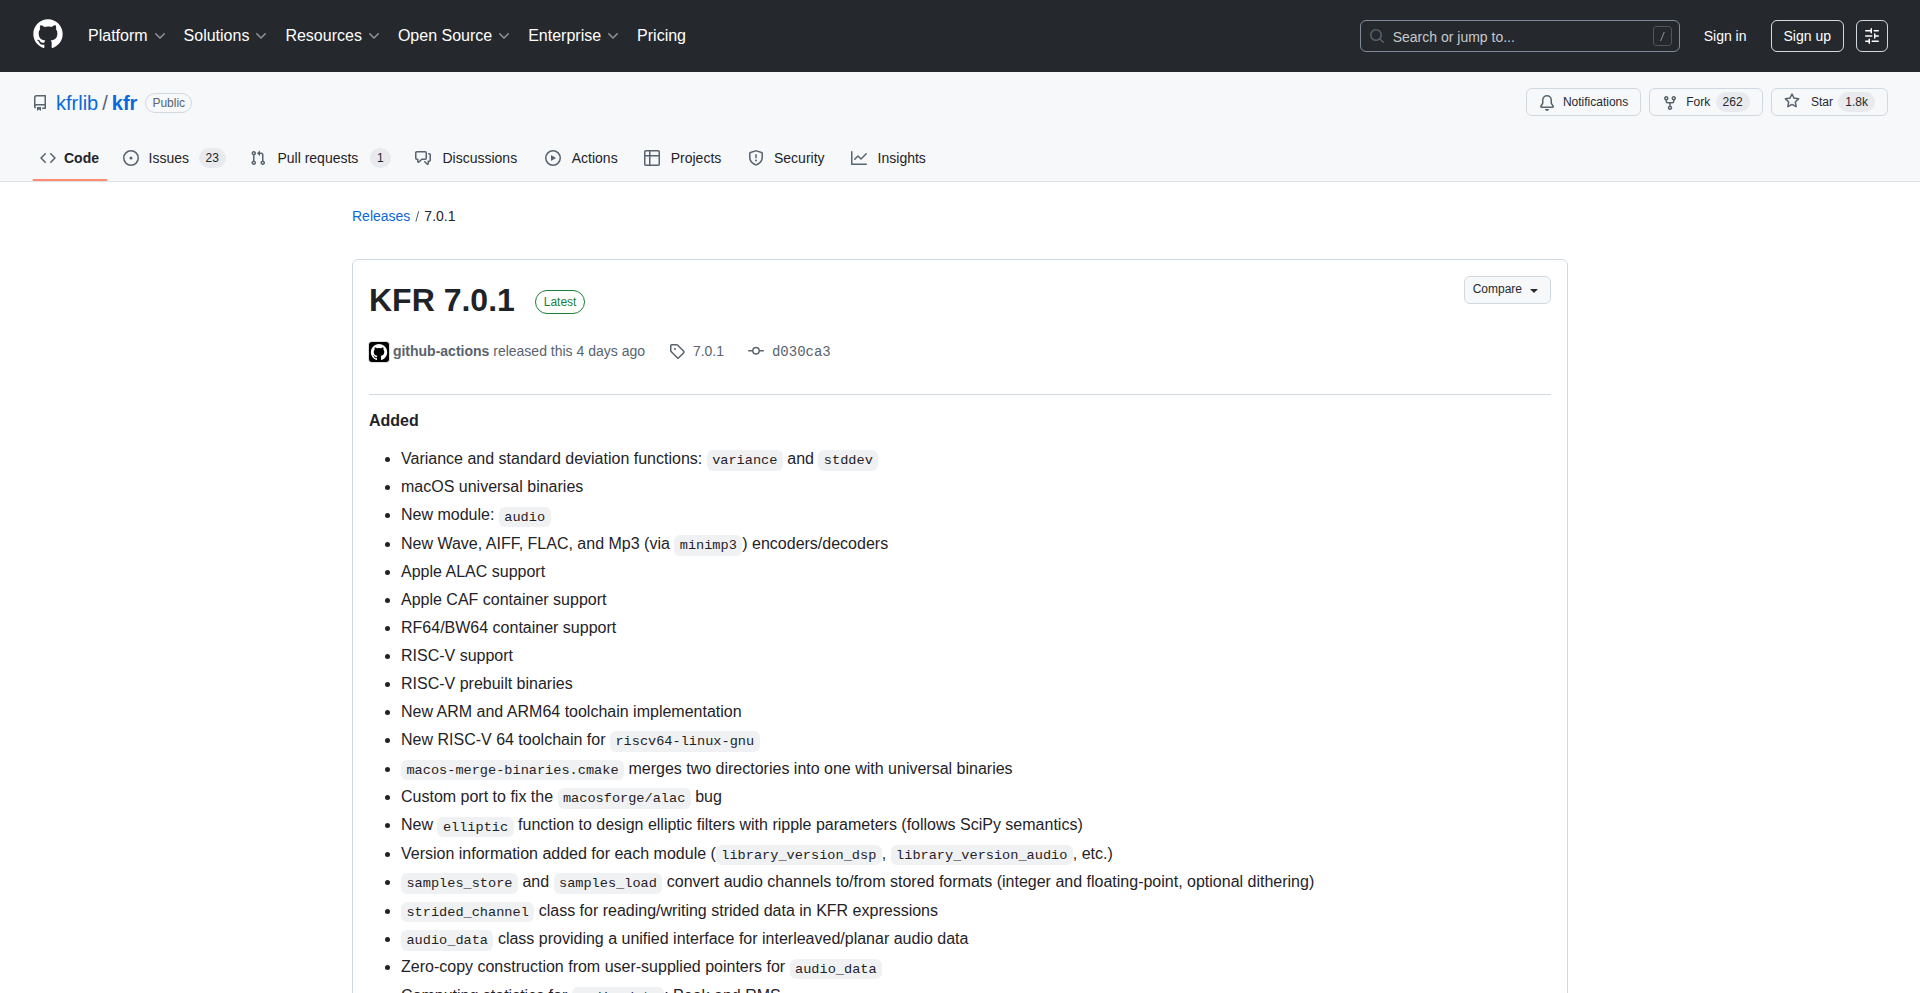Click the Issues circle icon

tap(131, 158)
